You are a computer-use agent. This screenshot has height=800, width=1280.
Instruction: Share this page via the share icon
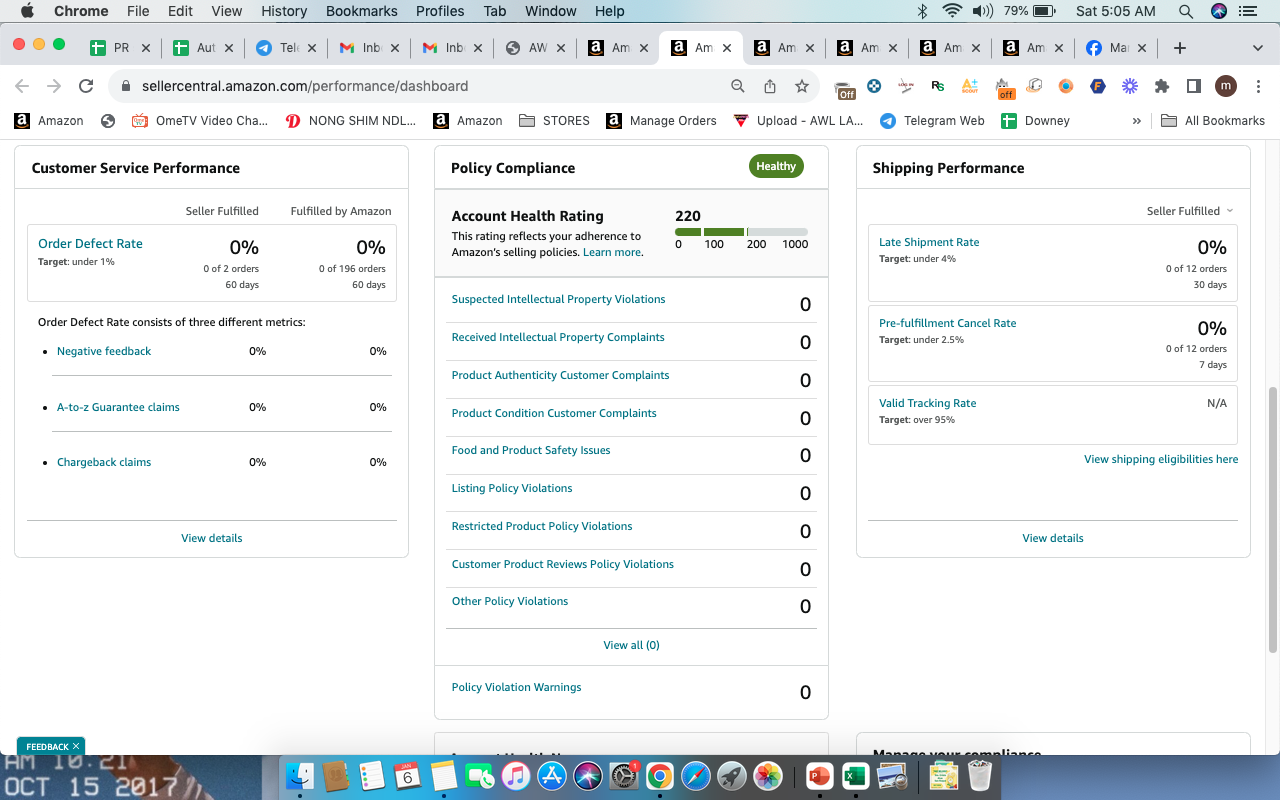[770, 86]
